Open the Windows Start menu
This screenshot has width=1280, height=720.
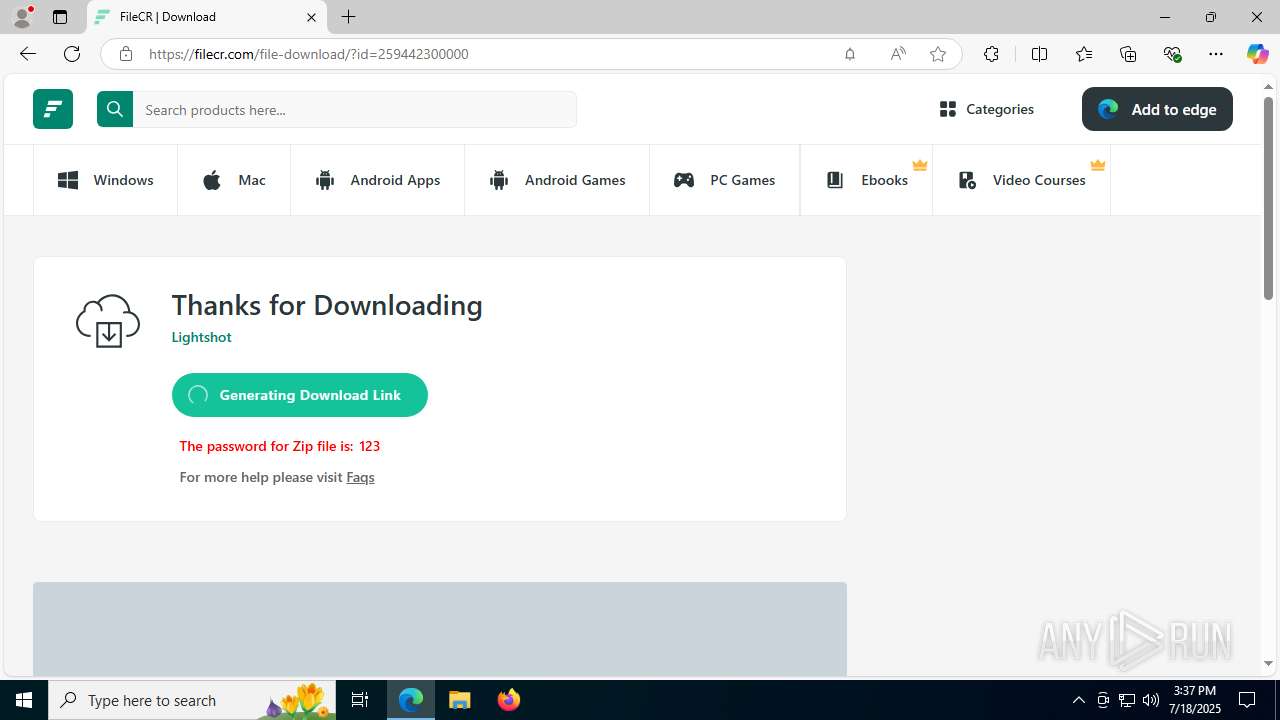[24, 700]
